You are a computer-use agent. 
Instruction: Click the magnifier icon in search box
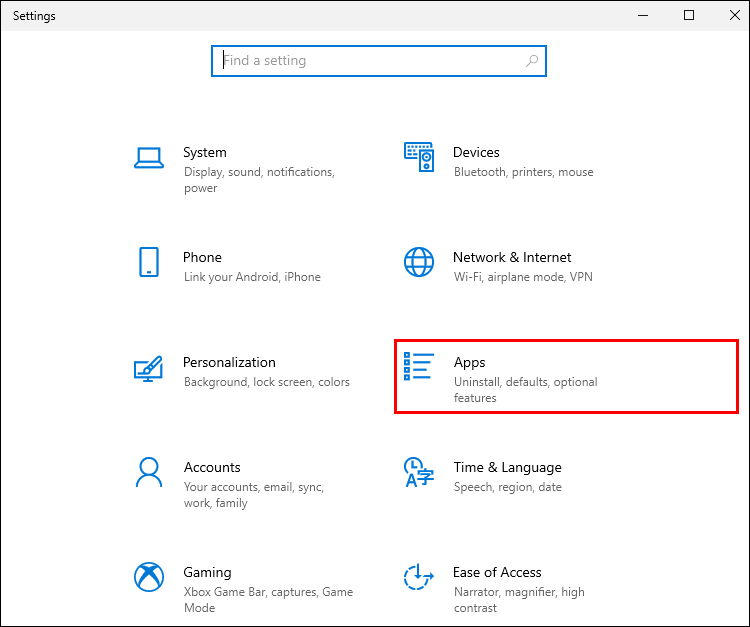tap(532, 61)
